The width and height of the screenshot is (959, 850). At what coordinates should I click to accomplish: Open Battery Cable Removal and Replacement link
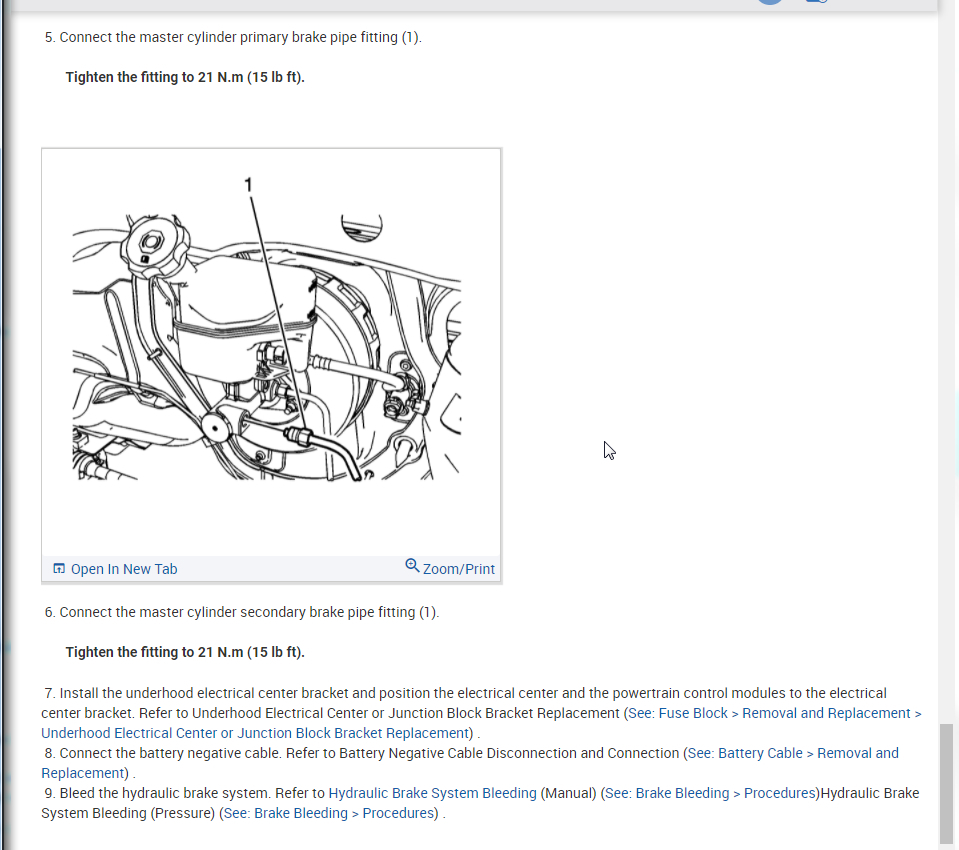pyautogui.click(x=793, y=753)
